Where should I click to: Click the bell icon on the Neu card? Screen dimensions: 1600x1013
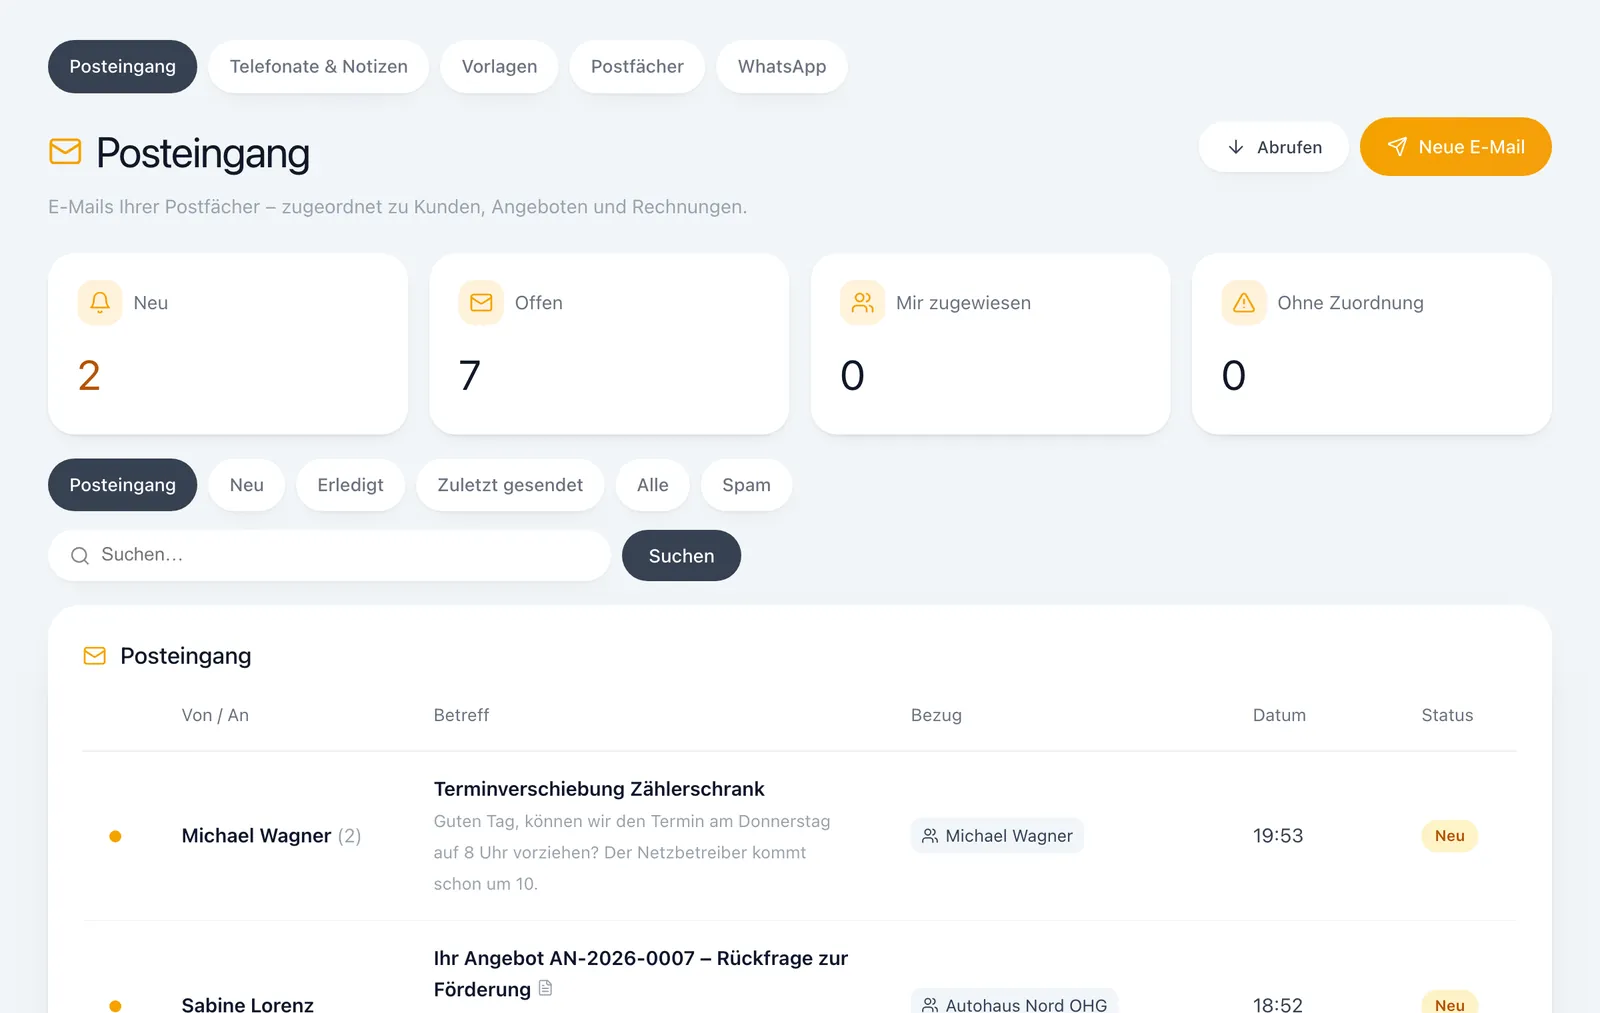point(100,302)
